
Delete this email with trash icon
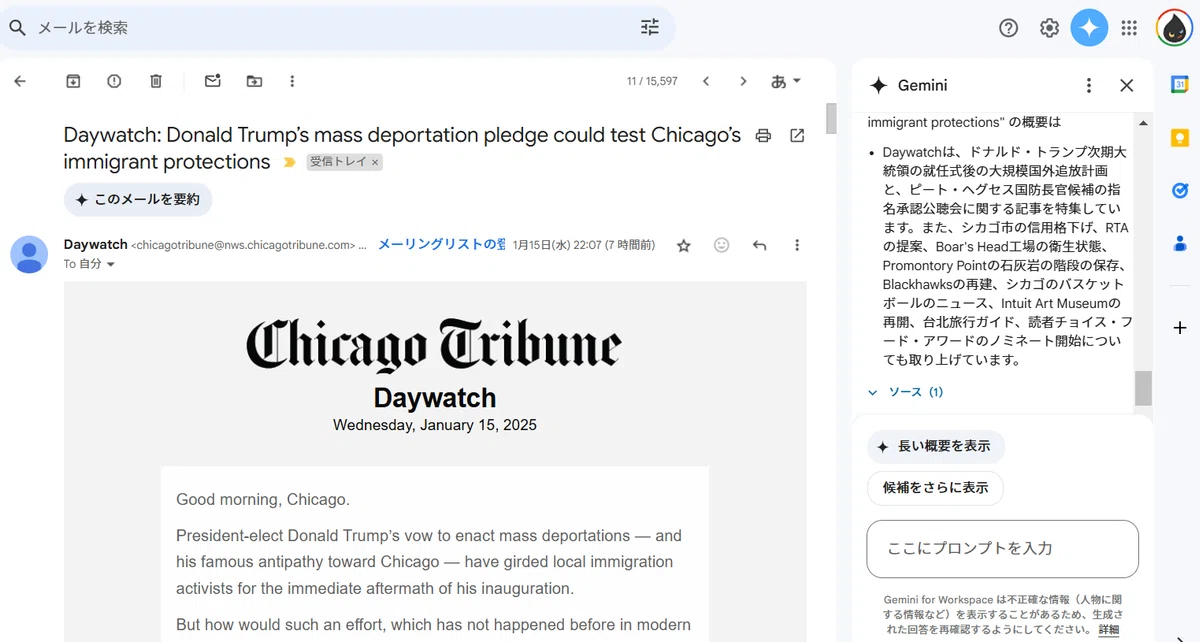point(156,81)
